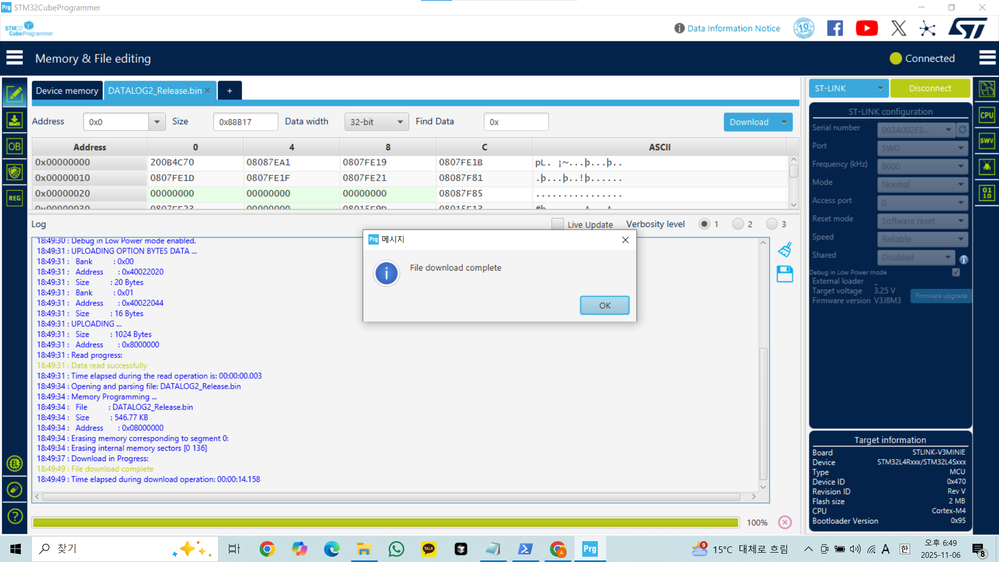The image size is (999, 562).
Task: Open the Data Information Notice link
Action: point(733,28)
